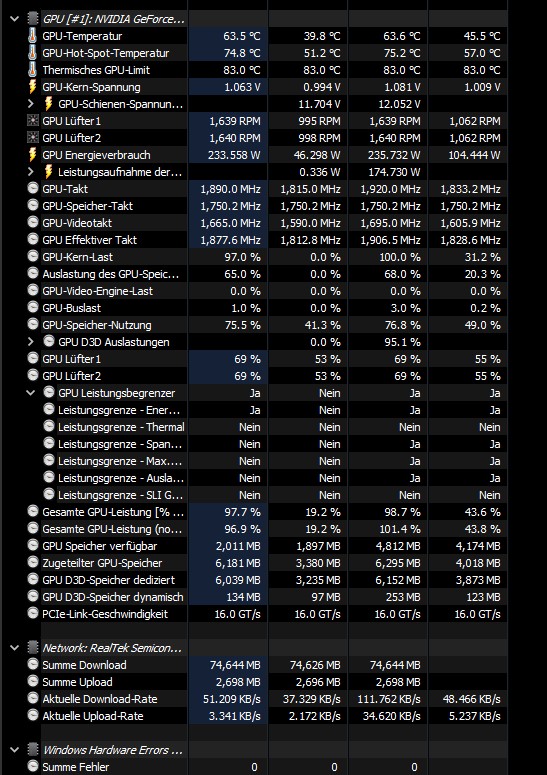Image resolution: width=547 pixels, height=775 pixels.
Task: Select the GPU D3D-Speicher dynamisch row
Action: [113, 597]
